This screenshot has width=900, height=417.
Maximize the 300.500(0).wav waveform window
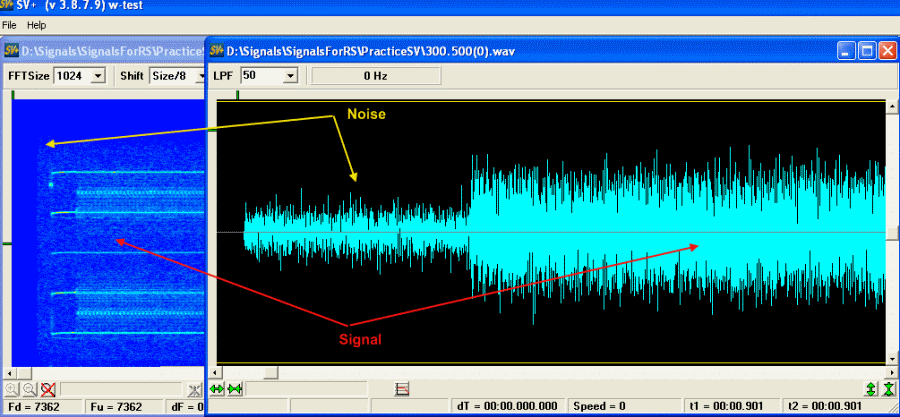(867, 50)
